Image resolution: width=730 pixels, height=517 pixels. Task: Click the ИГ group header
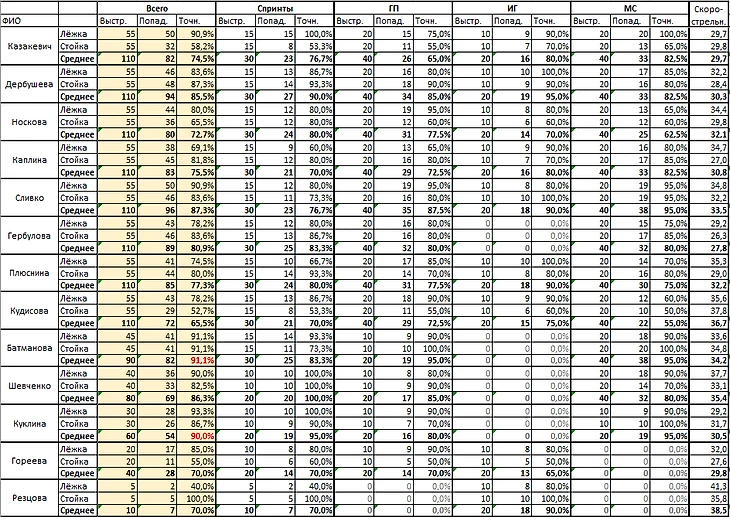coord(512,8)
